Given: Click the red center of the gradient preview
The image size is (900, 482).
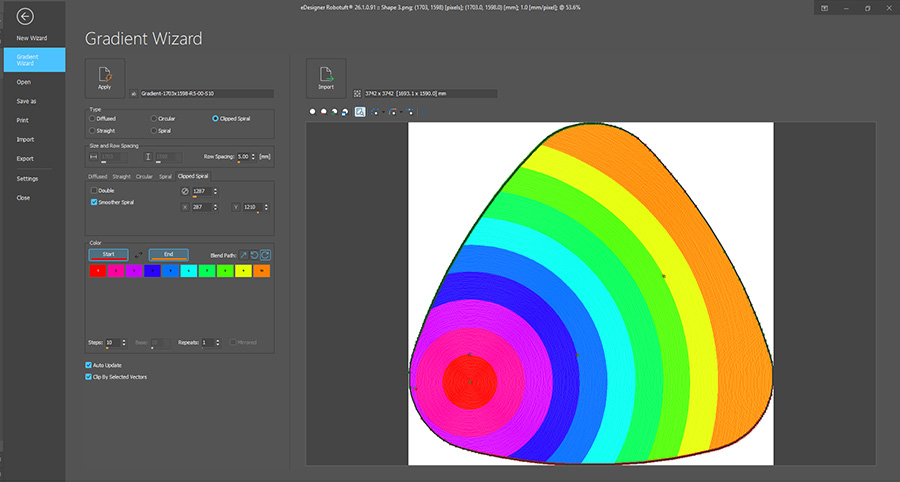Looking at the screenshot, I should (470, 382).
